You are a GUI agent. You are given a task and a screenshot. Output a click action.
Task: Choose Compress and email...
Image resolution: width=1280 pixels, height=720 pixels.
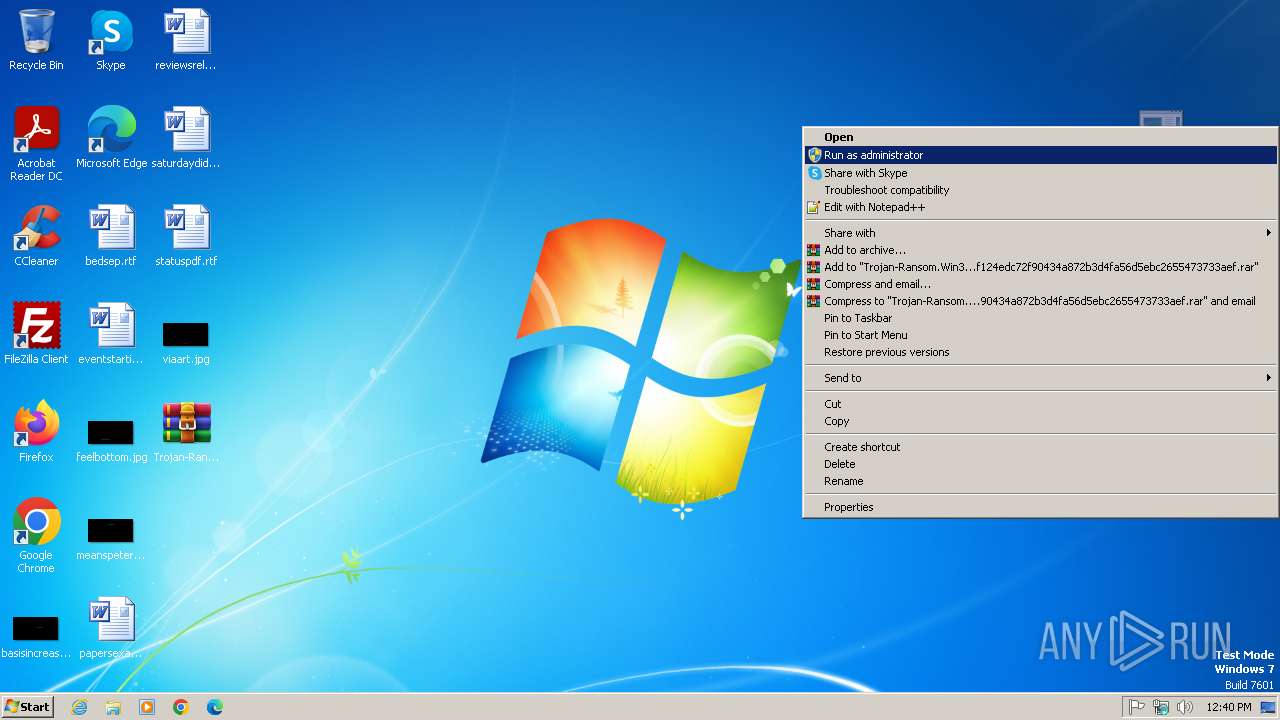point(1040,284)
